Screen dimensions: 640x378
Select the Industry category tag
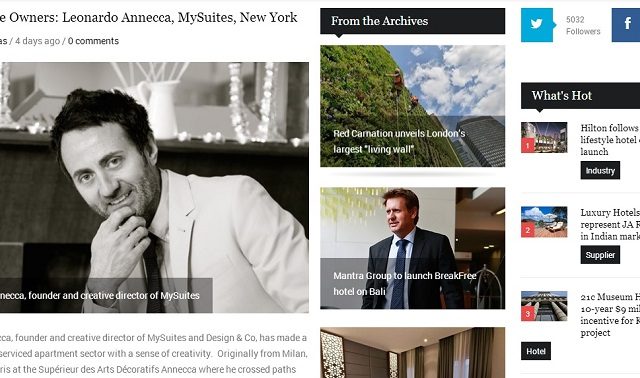pyautogui.click(x=600, y=171)
